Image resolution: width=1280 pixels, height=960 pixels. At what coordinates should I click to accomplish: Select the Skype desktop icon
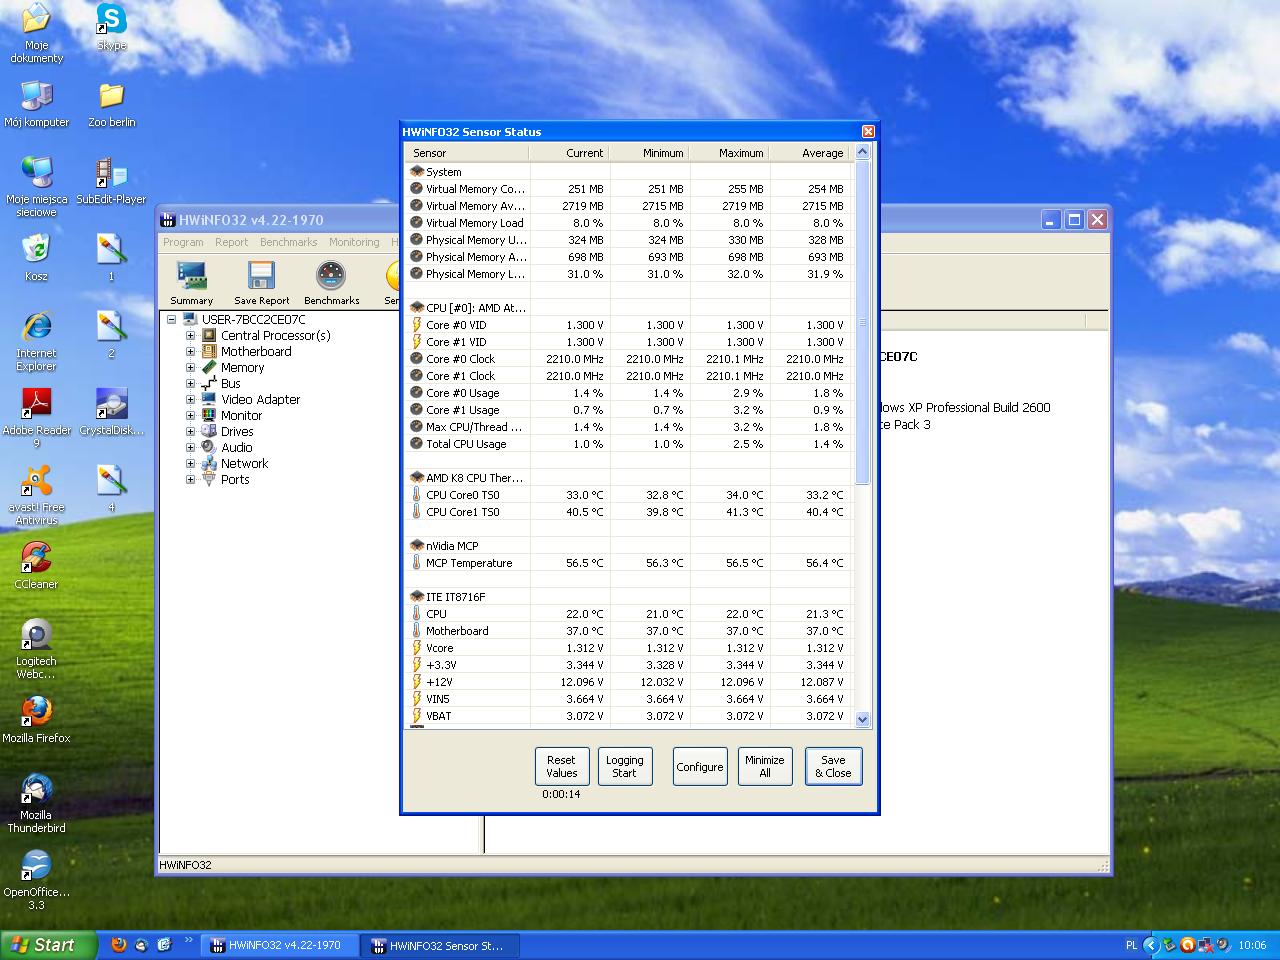click(111, 28)
